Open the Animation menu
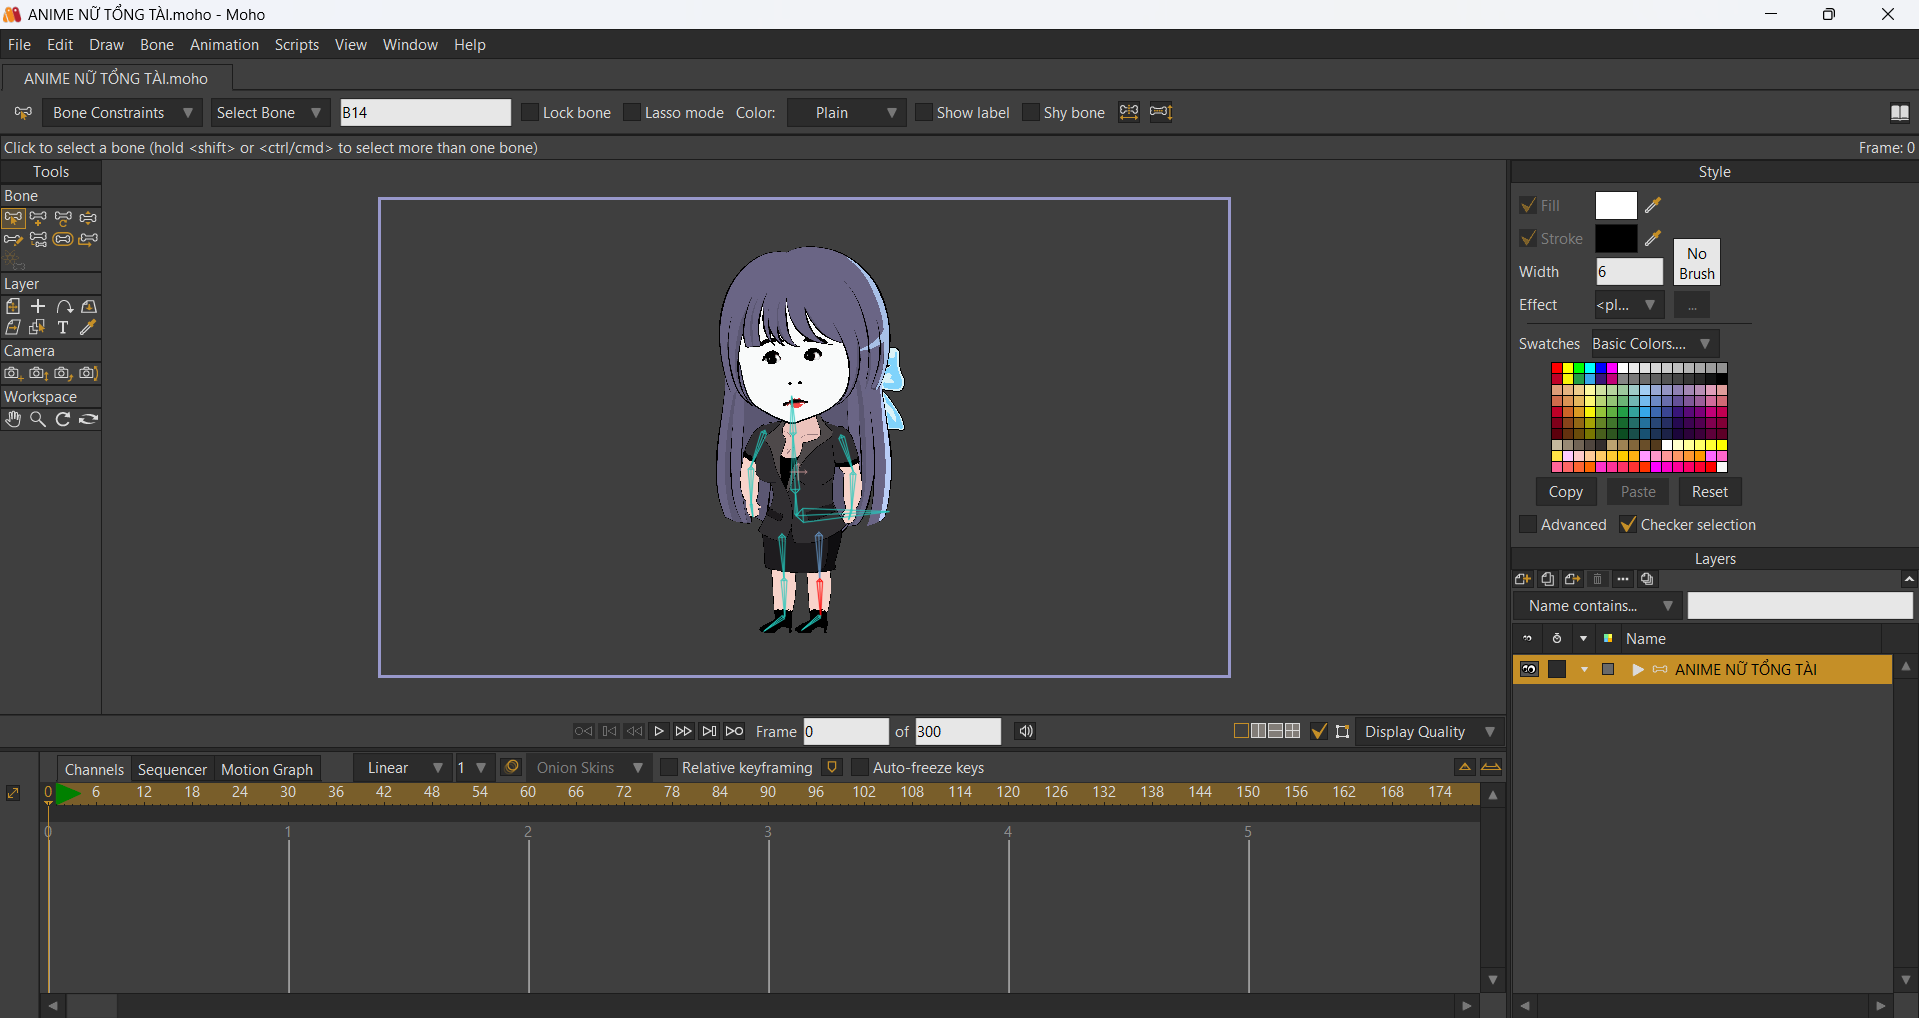The image size is (1919, 1018). click(x=224, y=45)
